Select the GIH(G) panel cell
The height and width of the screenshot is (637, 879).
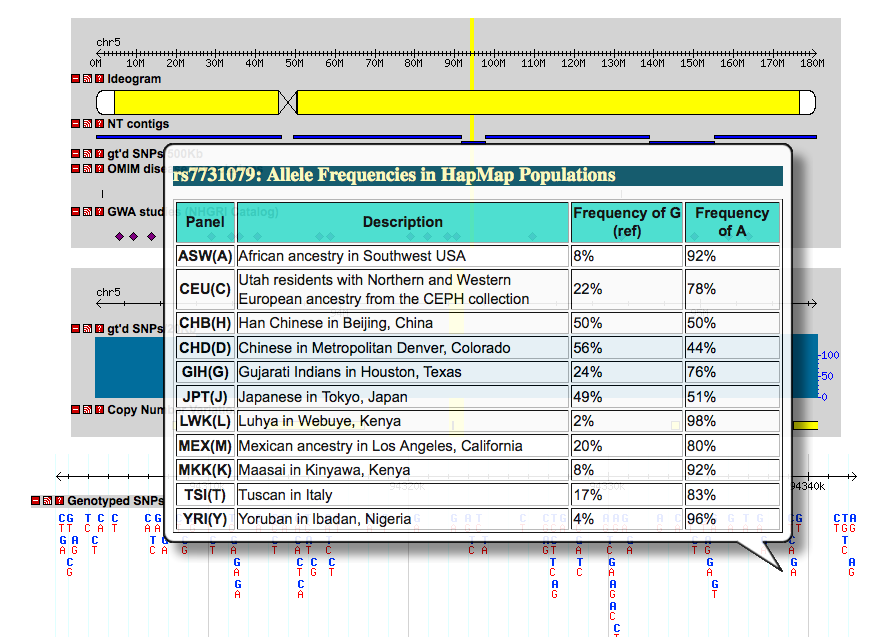click(x=205, y=372)
